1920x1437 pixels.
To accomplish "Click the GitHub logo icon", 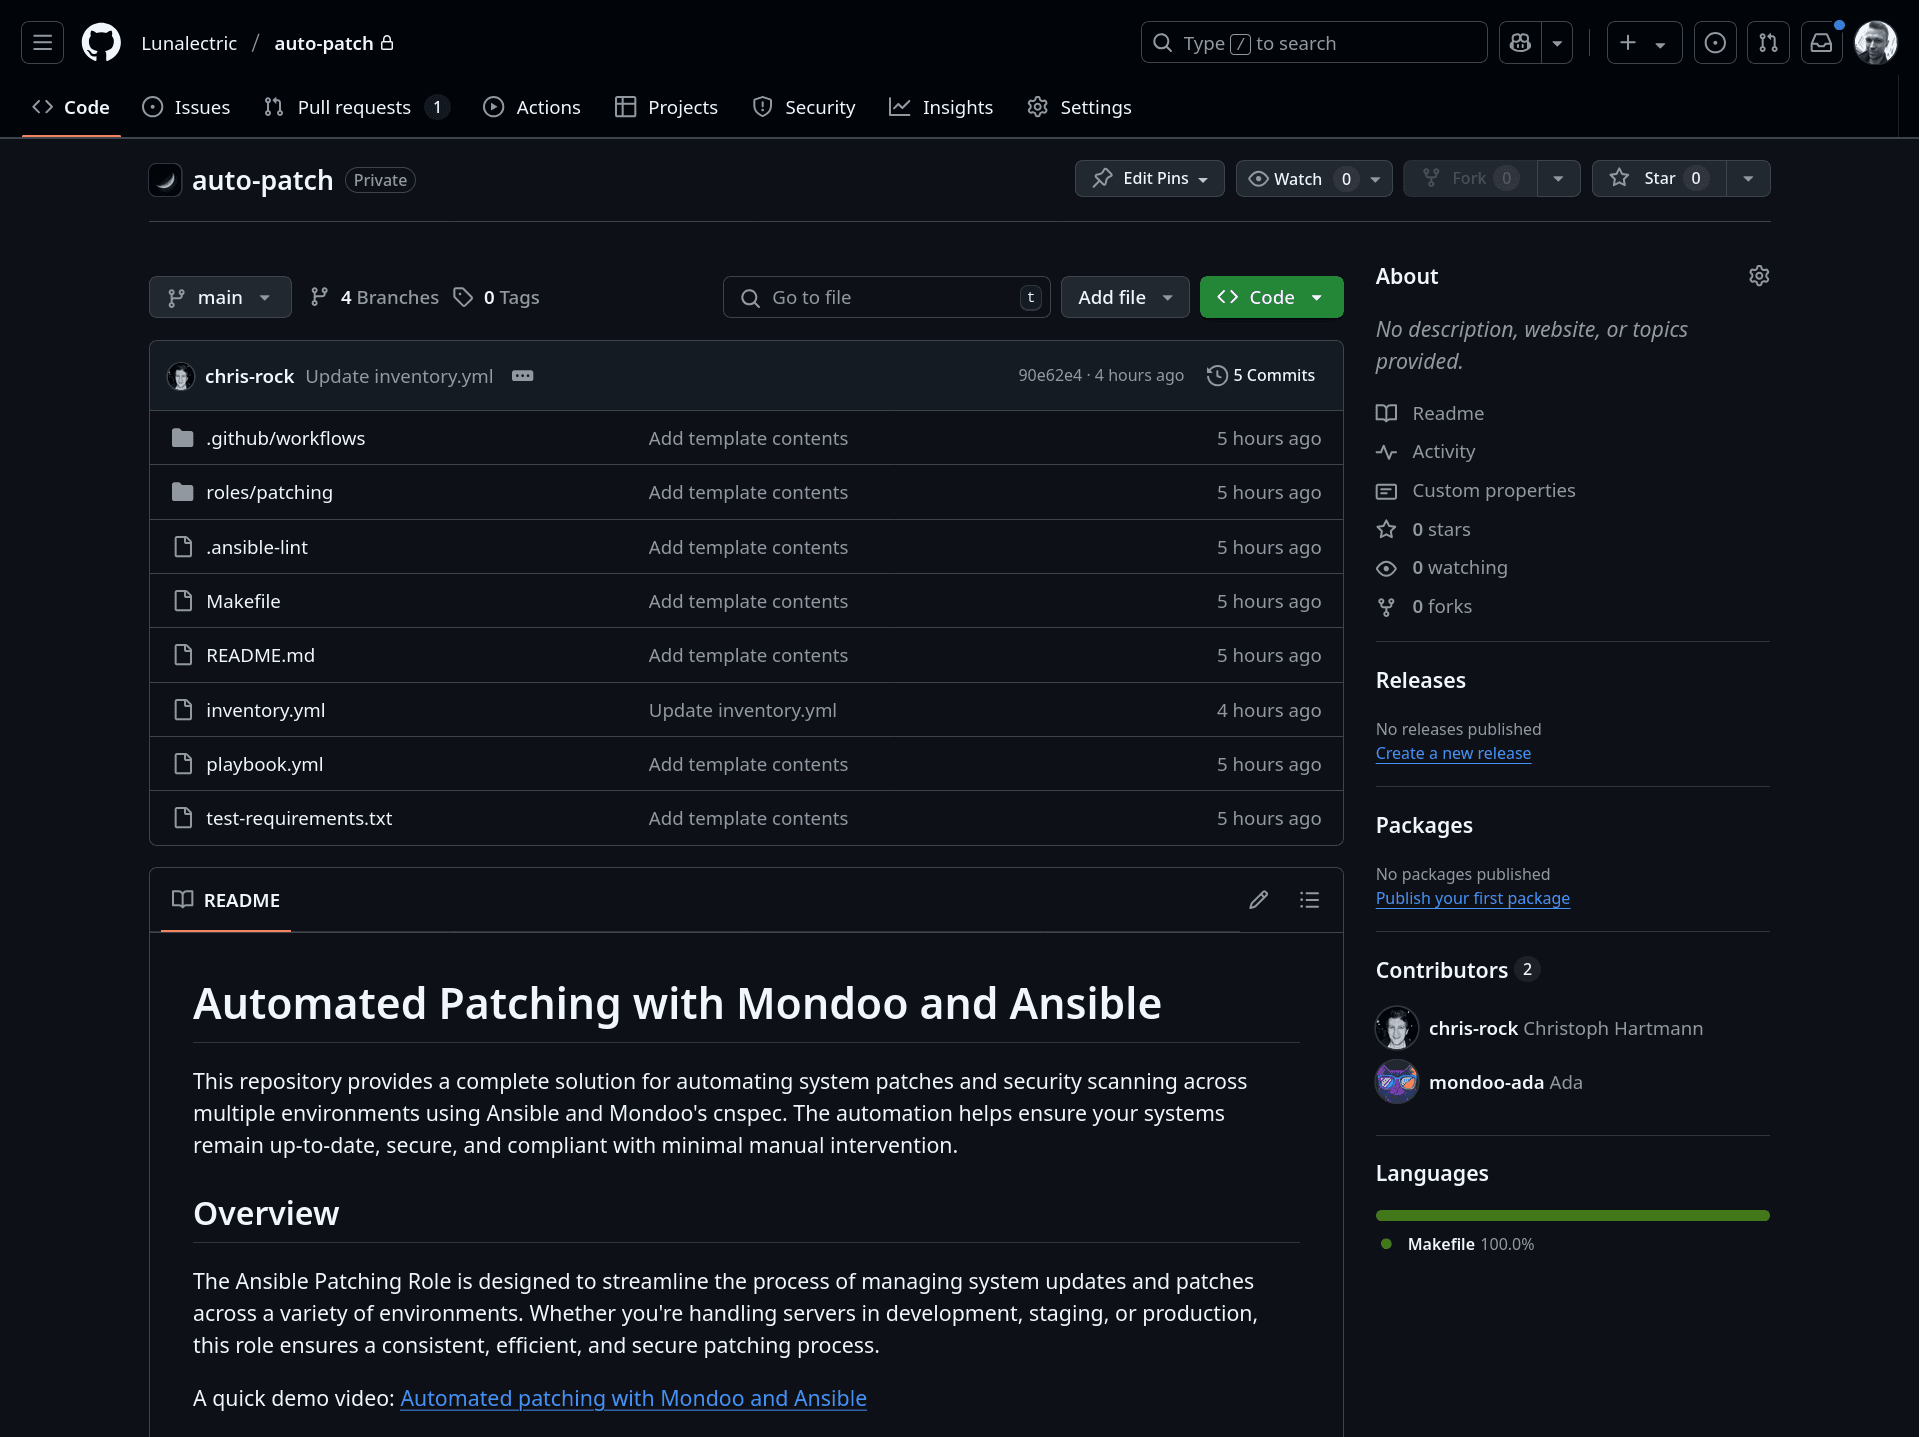I will (x=101, y=43).
